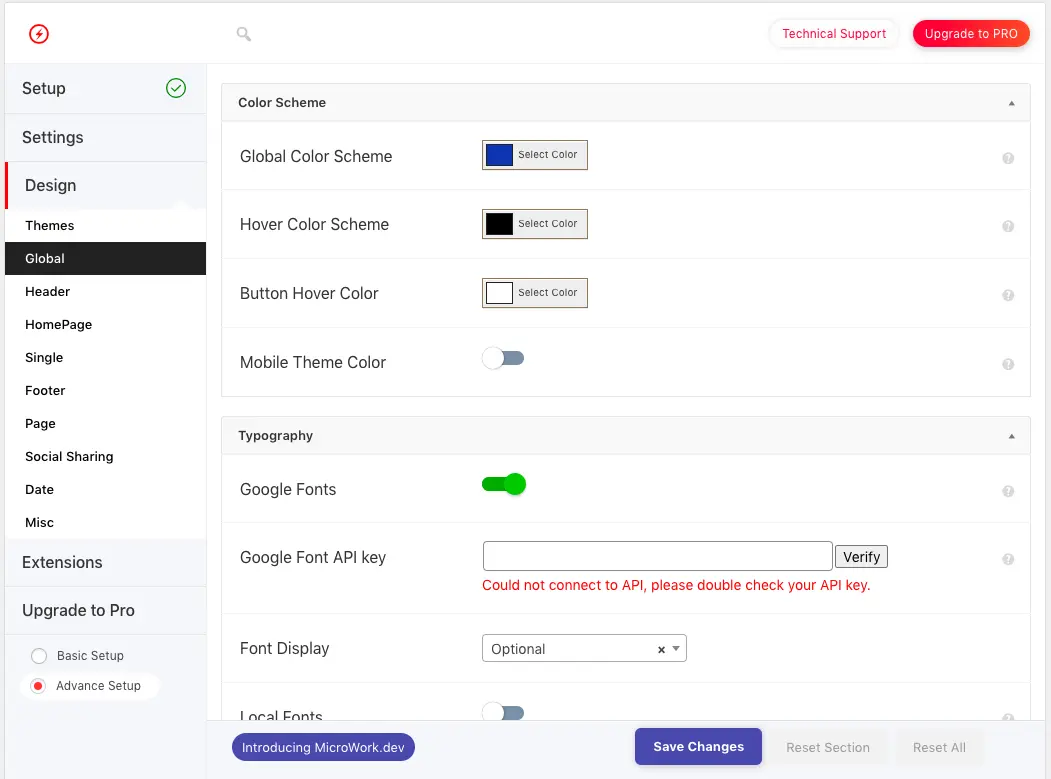Select the Basic Setup radio option
This screenshot has height=779, width=1051.
pos(39,656)
